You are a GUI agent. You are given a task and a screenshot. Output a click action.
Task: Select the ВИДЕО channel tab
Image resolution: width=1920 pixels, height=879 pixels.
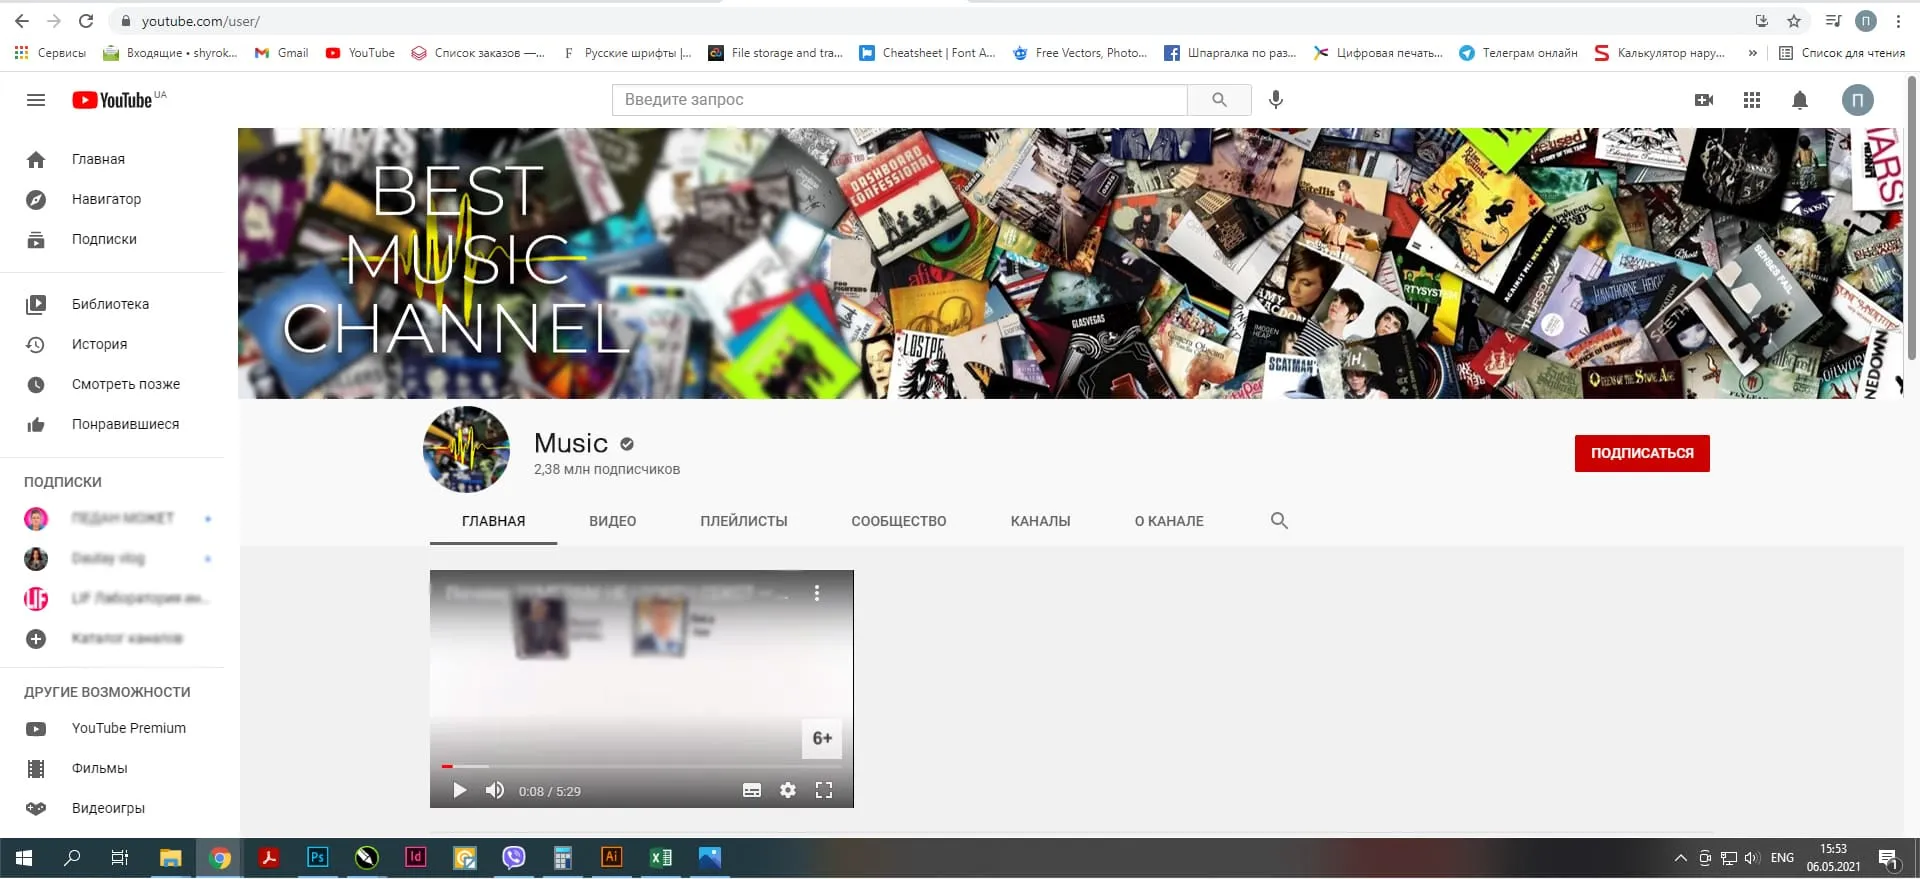coord(613,521)
